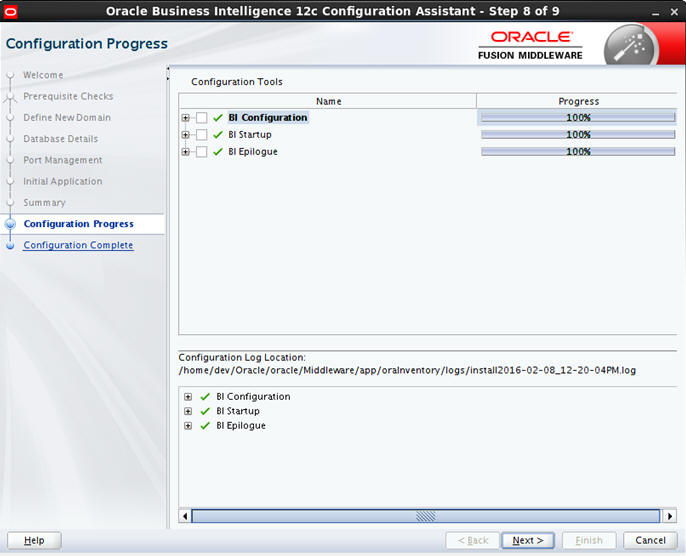686x556 pixels.
Task: Toggle the BI Startup checkbox
Action: 201,135
